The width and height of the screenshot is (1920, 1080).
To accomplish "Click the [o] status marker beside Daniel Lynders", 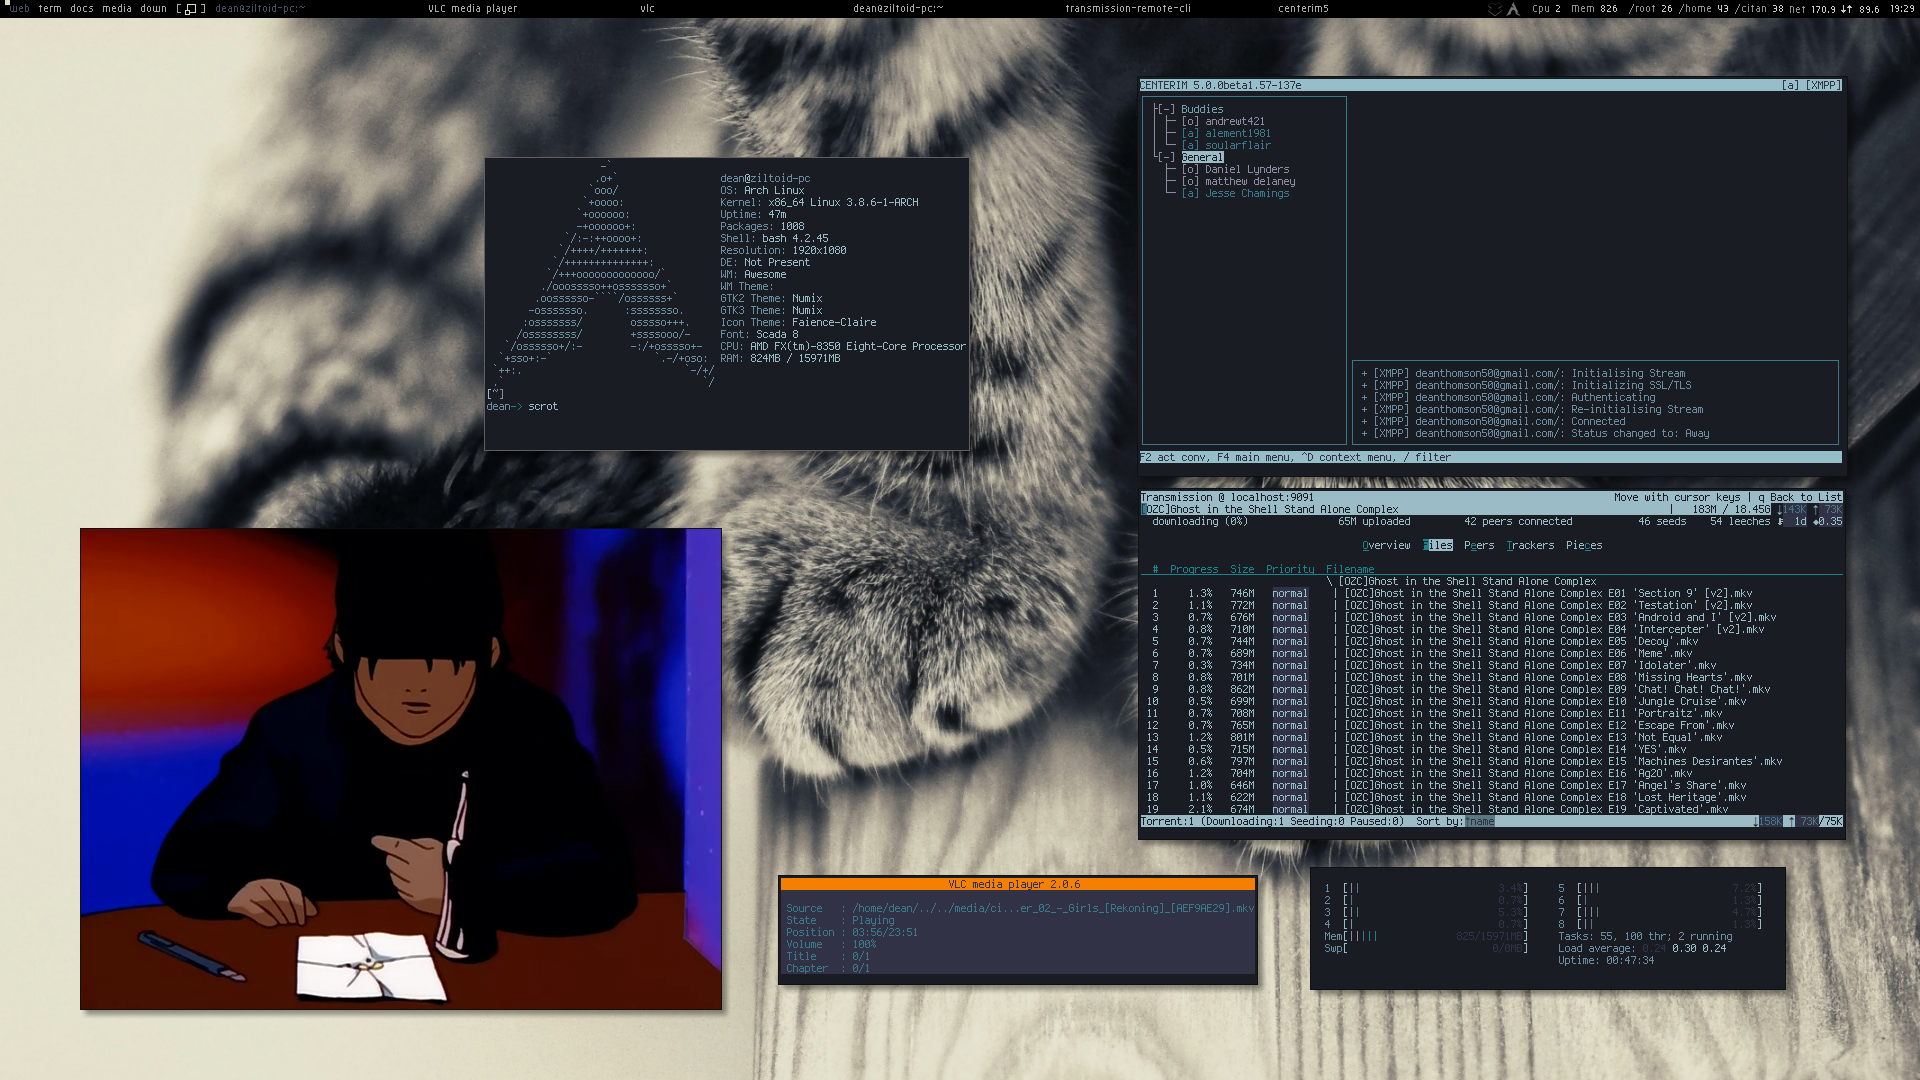I will point(1190,169).
